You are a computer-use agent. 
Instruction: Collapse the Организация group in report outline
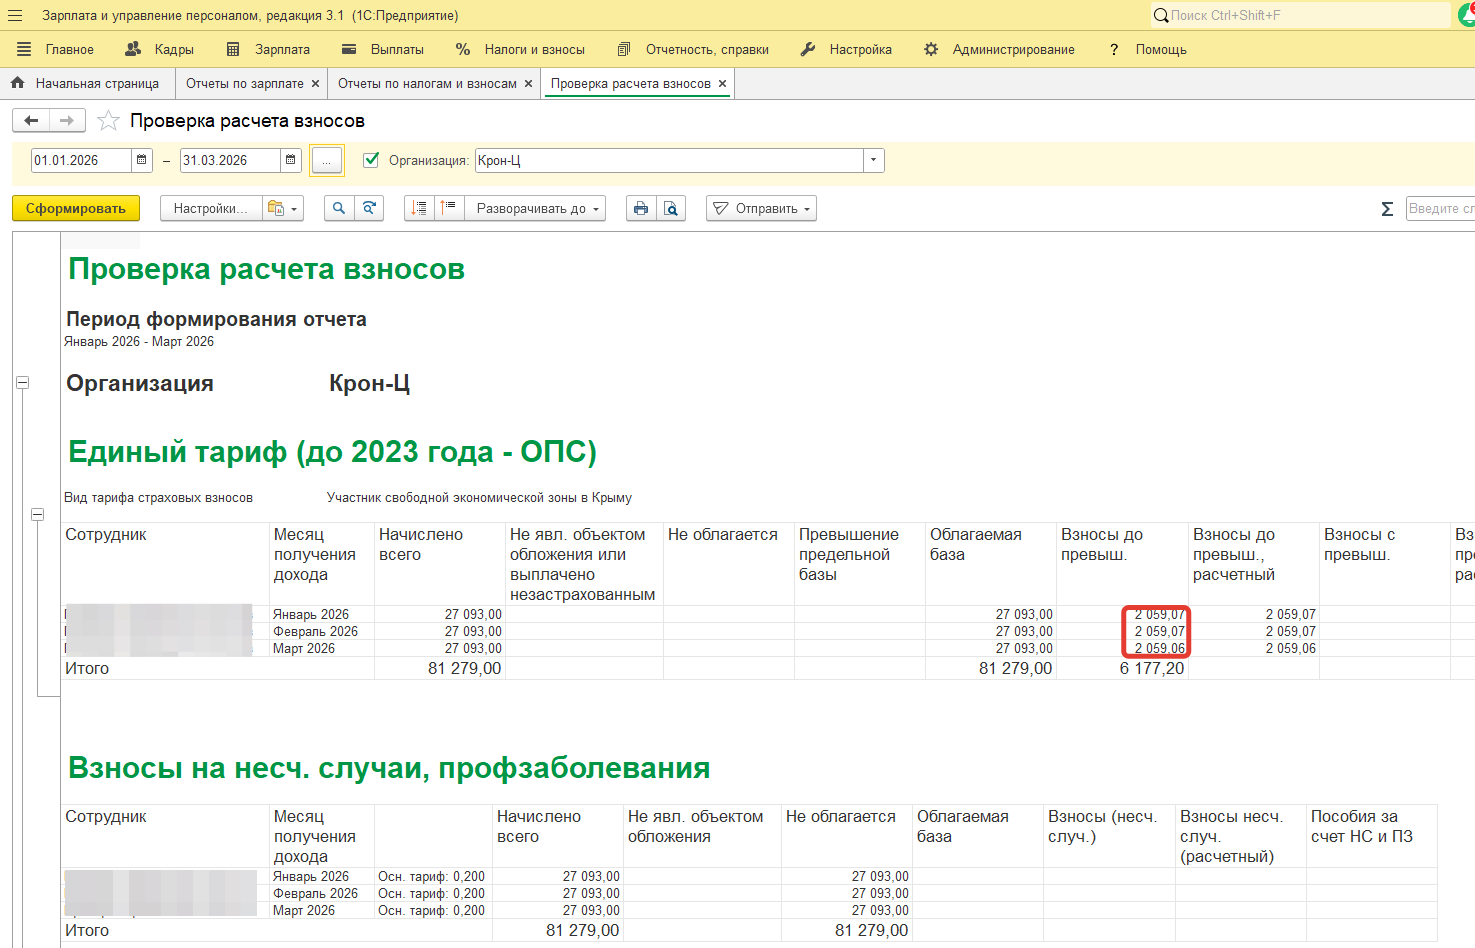coord(22,383)
